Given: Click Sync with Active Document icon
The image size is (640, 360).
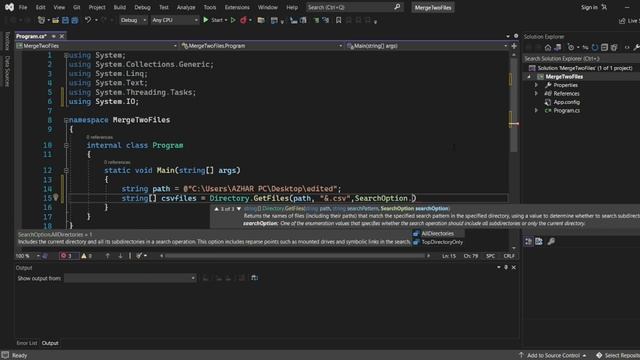Looking at the screenshot, I should pos(585,48).
